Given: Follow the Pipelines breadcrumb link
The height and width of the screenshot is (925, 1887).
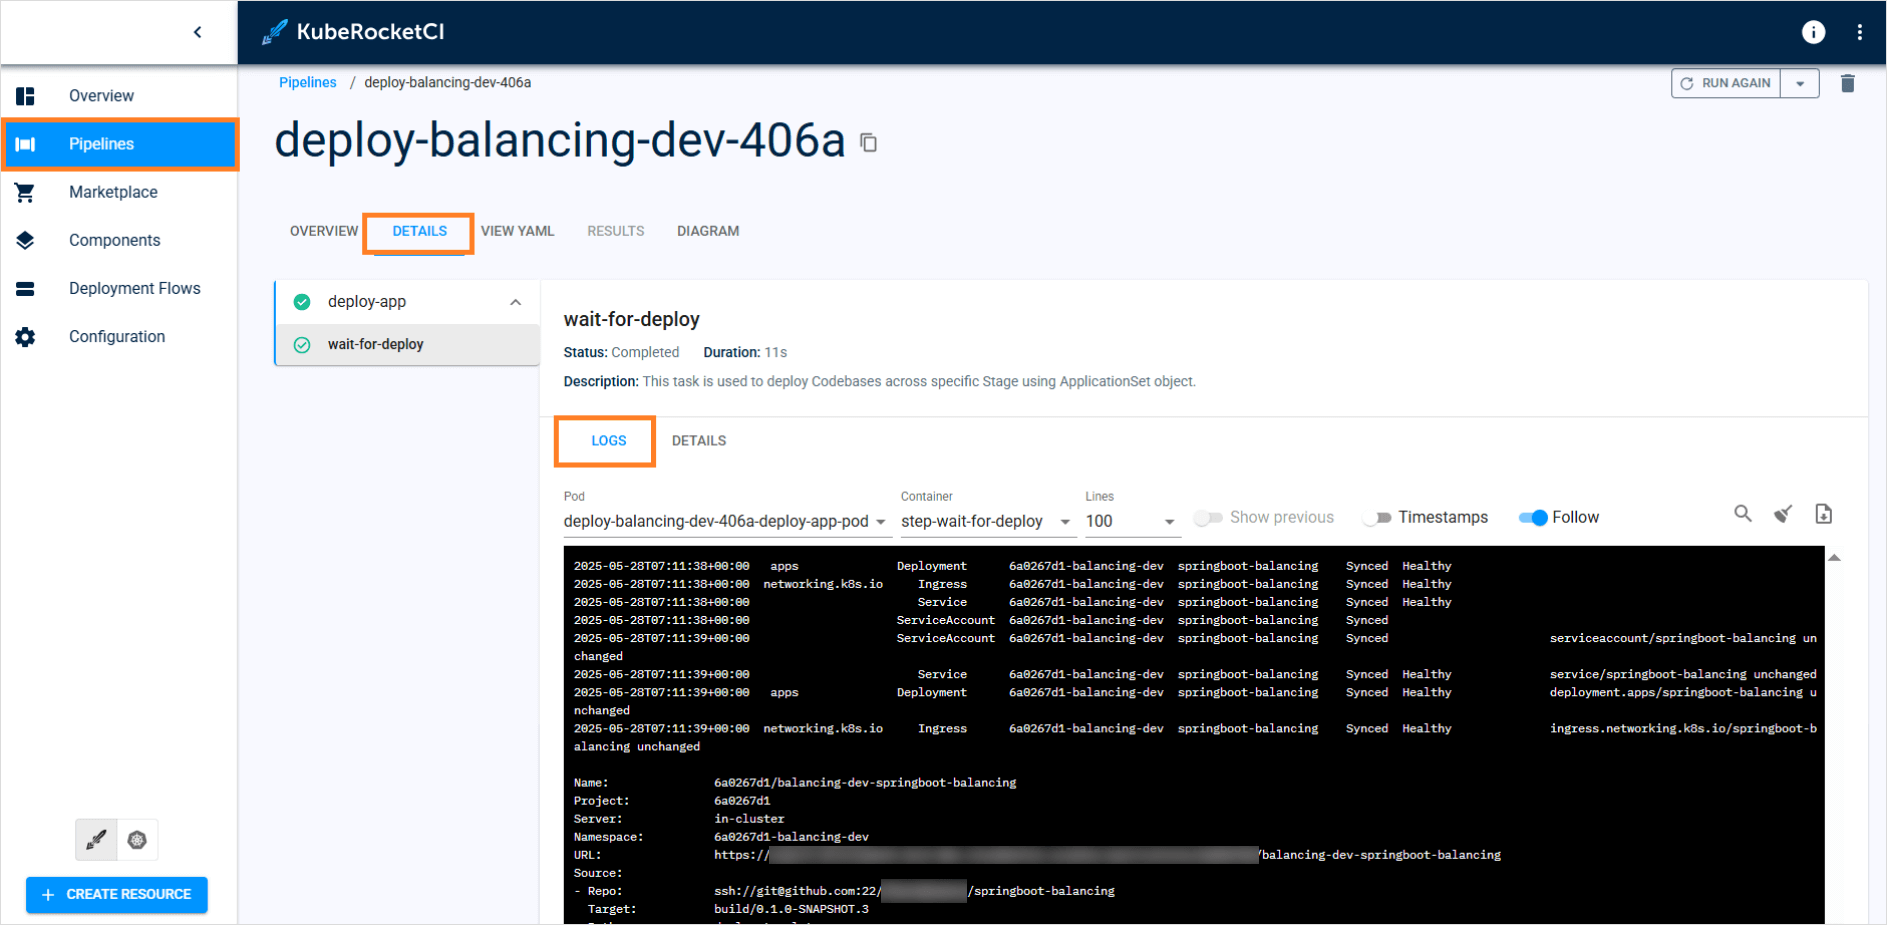Looking at the screenshot, I should point(307,82).
